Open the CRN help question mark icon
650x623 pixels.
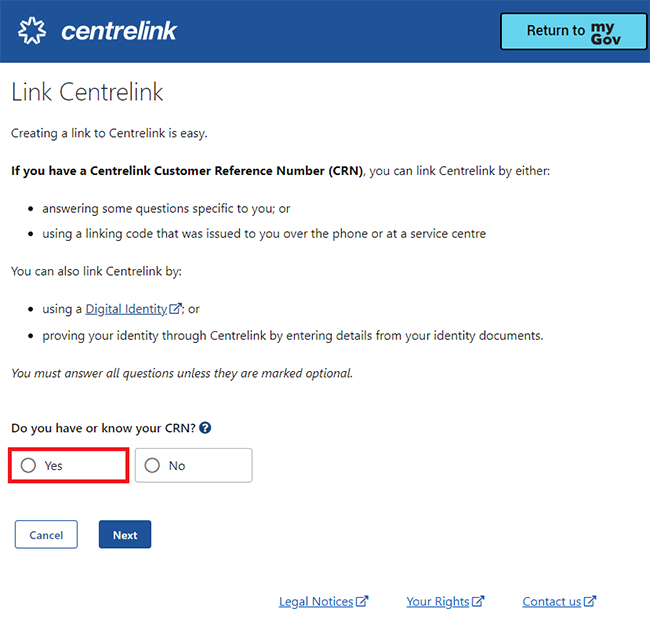[x=205, y=428]
